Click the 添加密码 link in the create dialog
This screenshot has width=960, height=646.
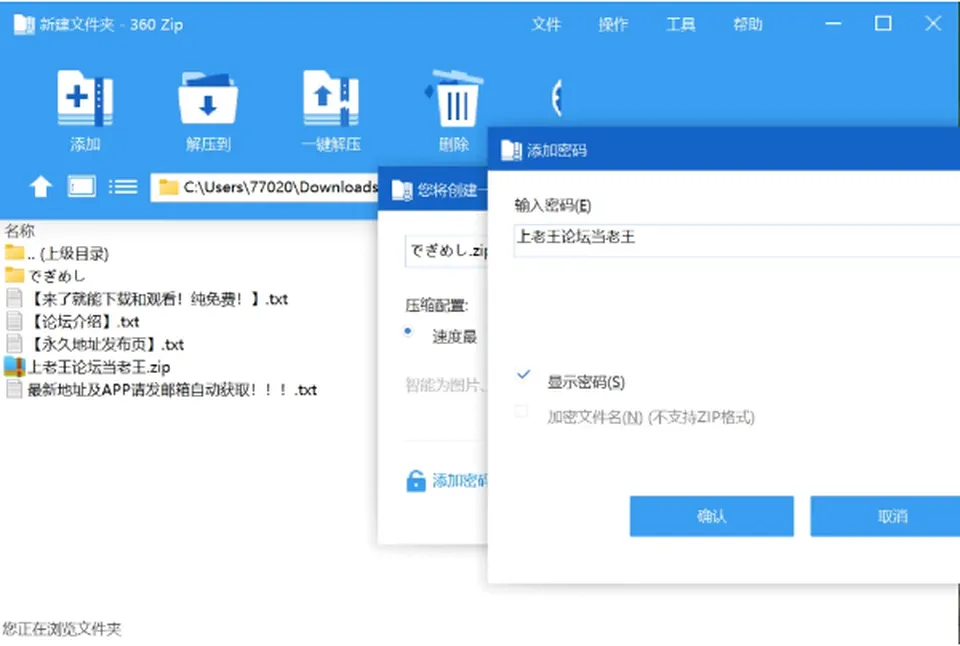point(460,481)
